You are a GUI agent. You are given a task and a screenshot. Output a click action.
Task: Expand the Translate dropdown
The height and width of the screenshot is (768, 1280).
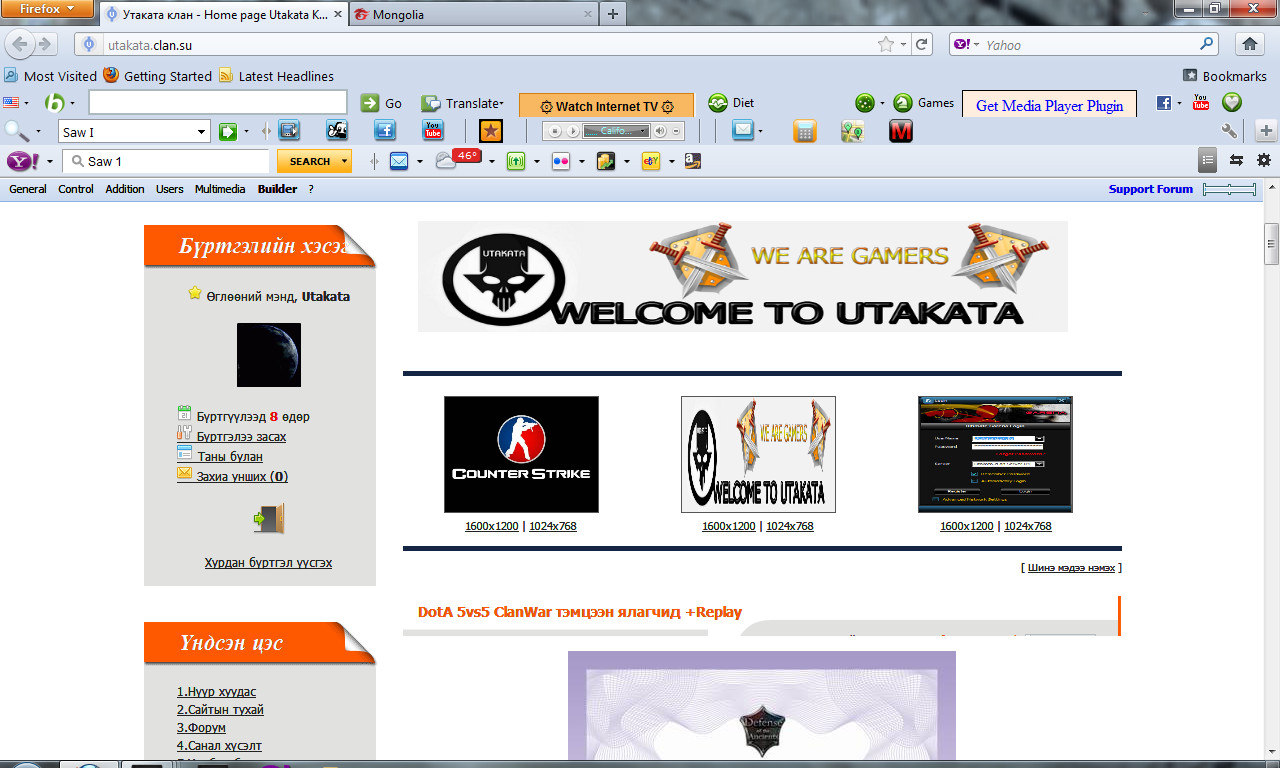501,103
